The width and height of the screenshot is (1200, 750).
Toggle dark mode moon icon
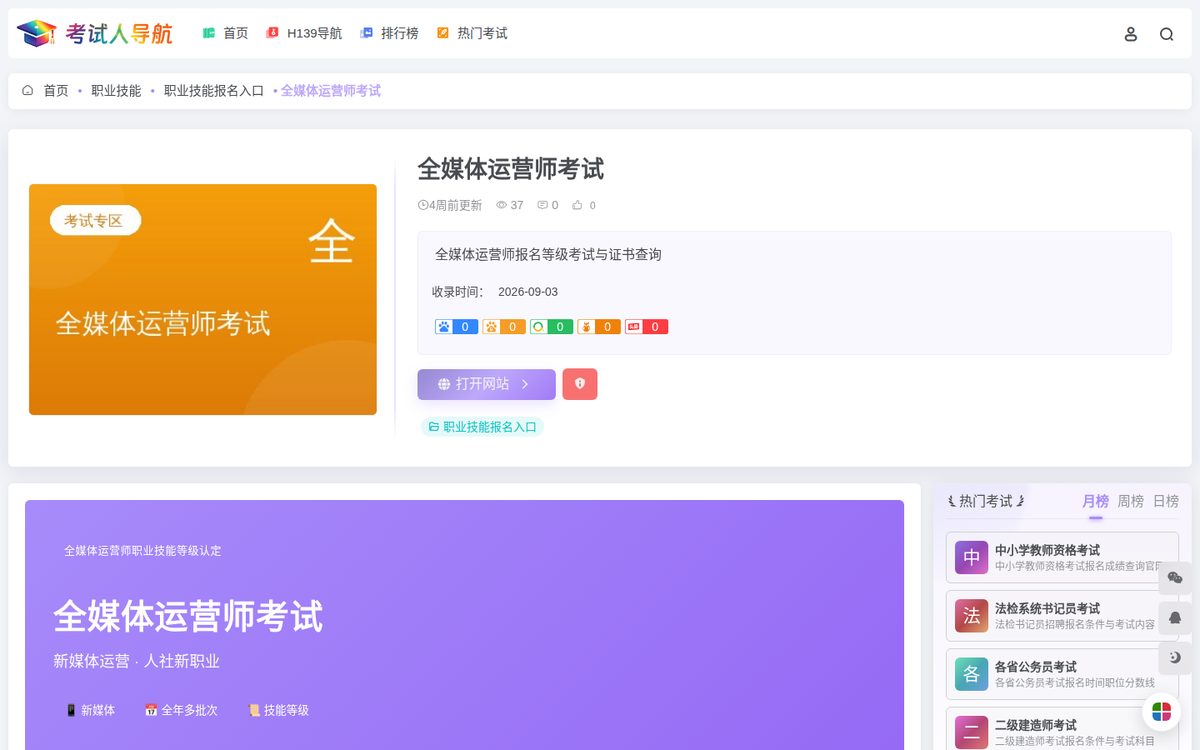[1175, 658]
